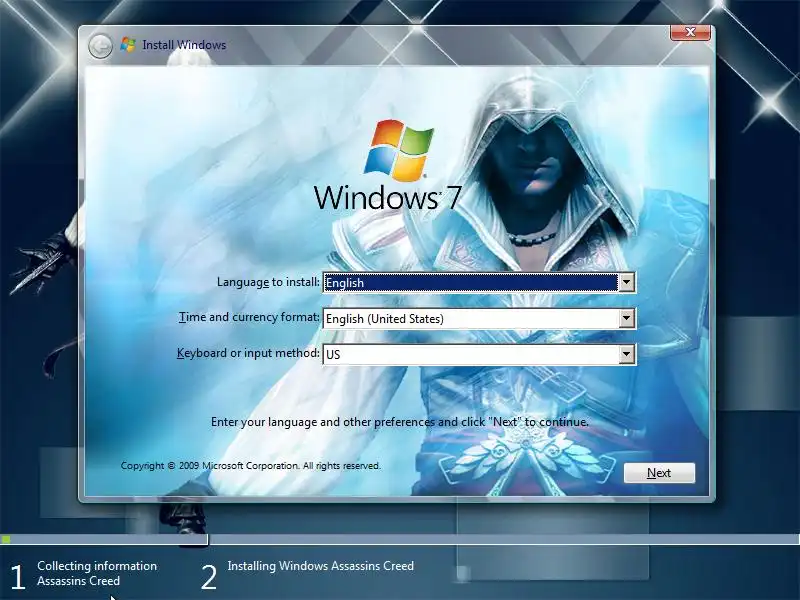Viewport: 800px width, 600px height.
Task: Click the Install Windows title text
Action: coord(184,45)
